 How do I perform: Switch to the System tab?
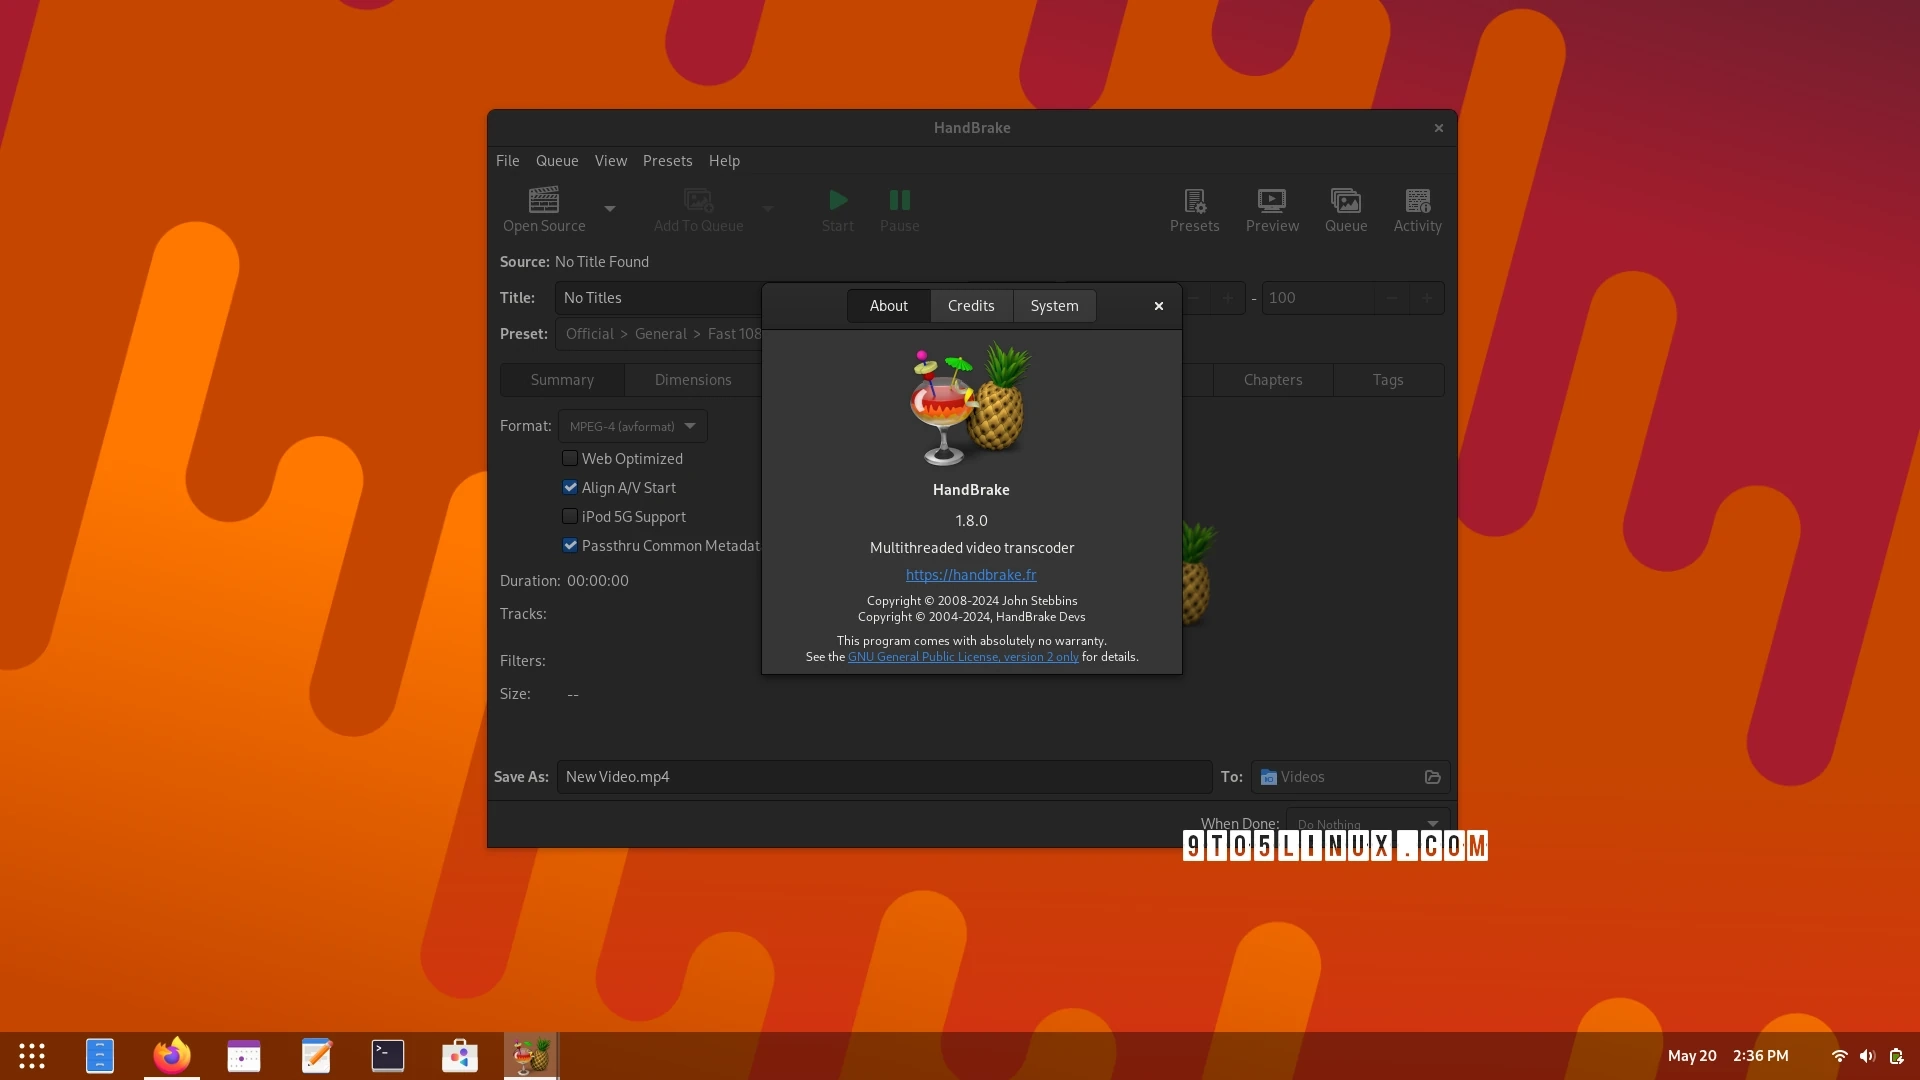tap(1054, 305)
